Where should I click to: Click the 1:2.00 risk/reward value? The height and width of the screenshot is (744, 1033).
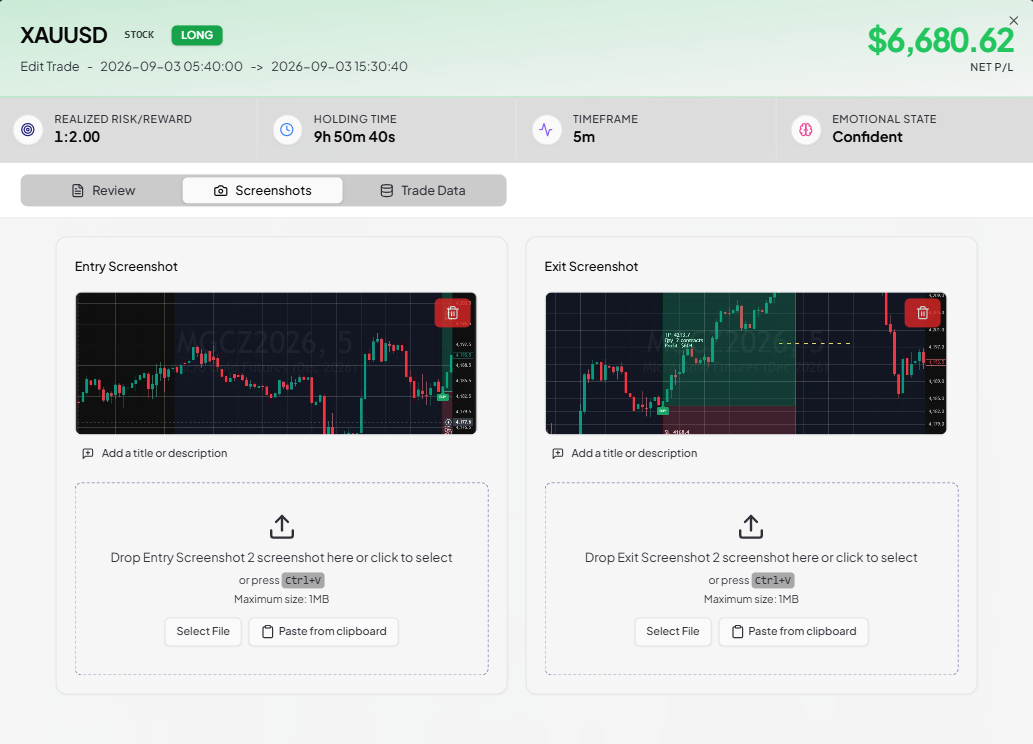pos(77,137)
